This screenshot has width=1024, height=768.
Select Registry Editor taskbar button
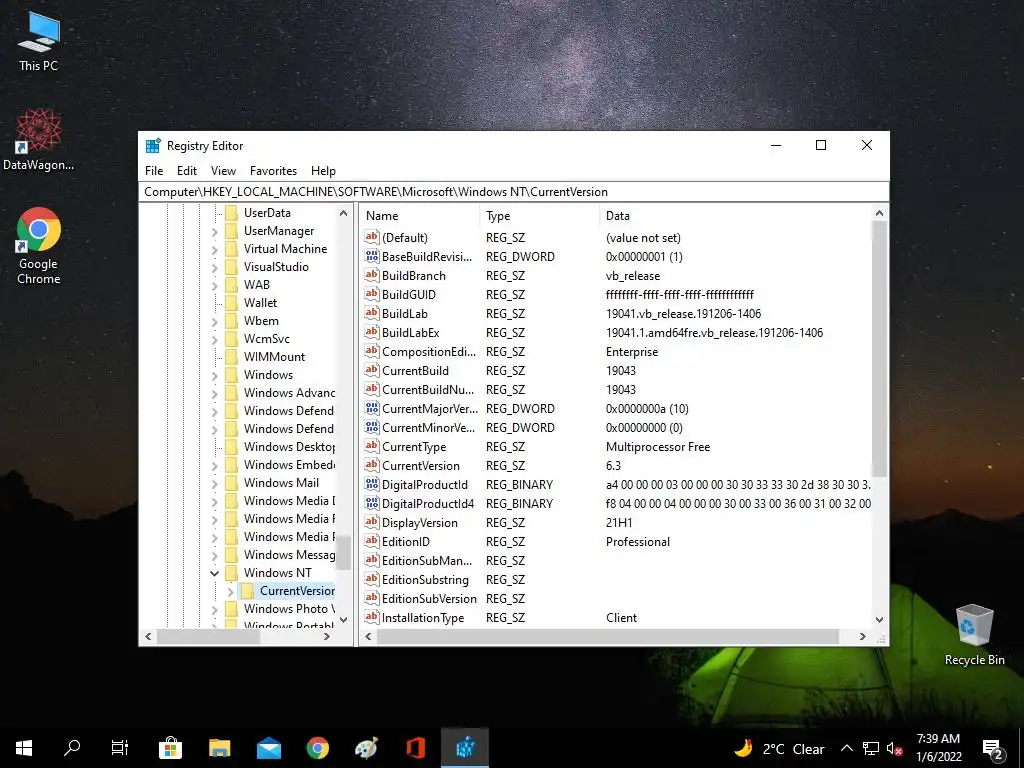coord(465,748)
